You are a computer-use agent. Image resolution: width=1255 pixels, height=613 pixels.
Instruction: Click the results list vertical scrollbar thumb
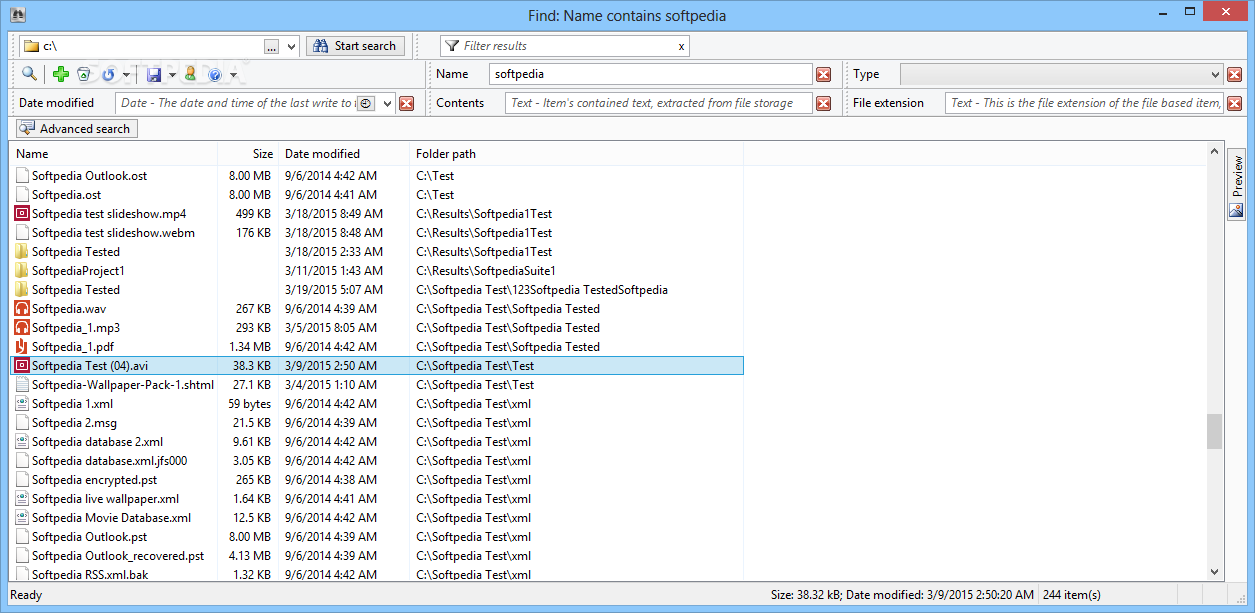coord(1215,432)
